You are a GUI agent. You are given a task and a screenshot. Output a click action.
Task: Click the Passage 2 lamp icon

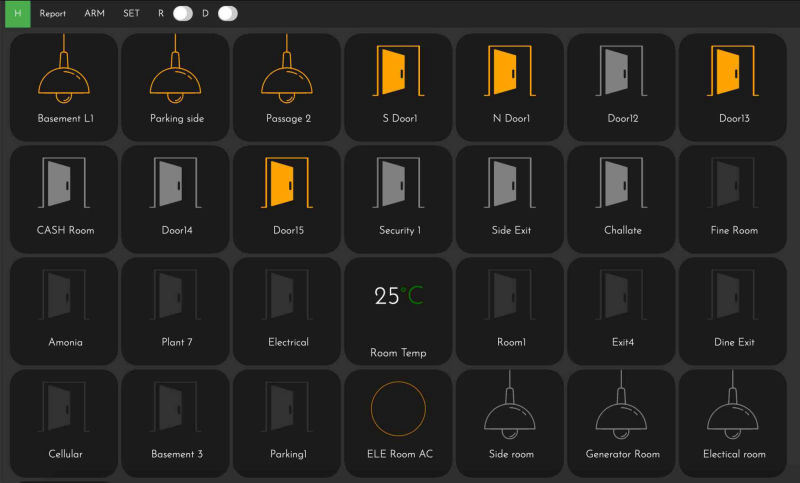pyautogui.click(x=288, y=72)
